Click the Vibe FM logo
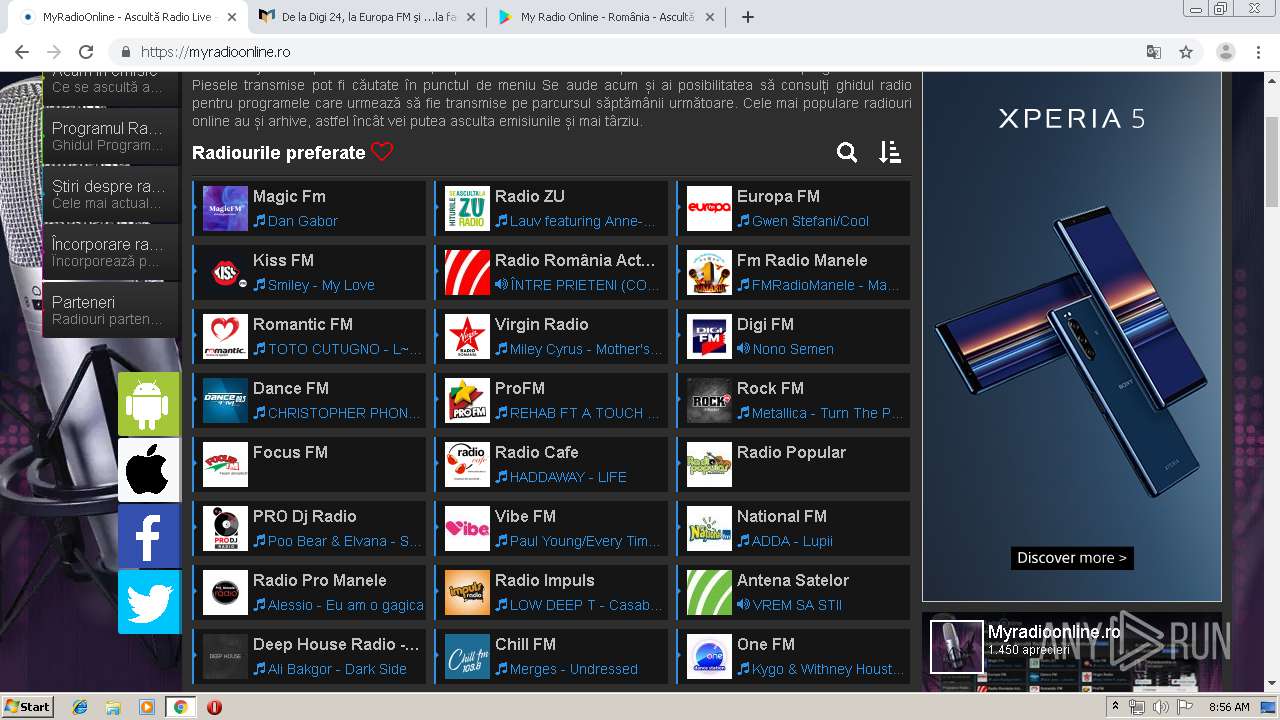This screenshot has height=720, width=1280. click(467, 528)
